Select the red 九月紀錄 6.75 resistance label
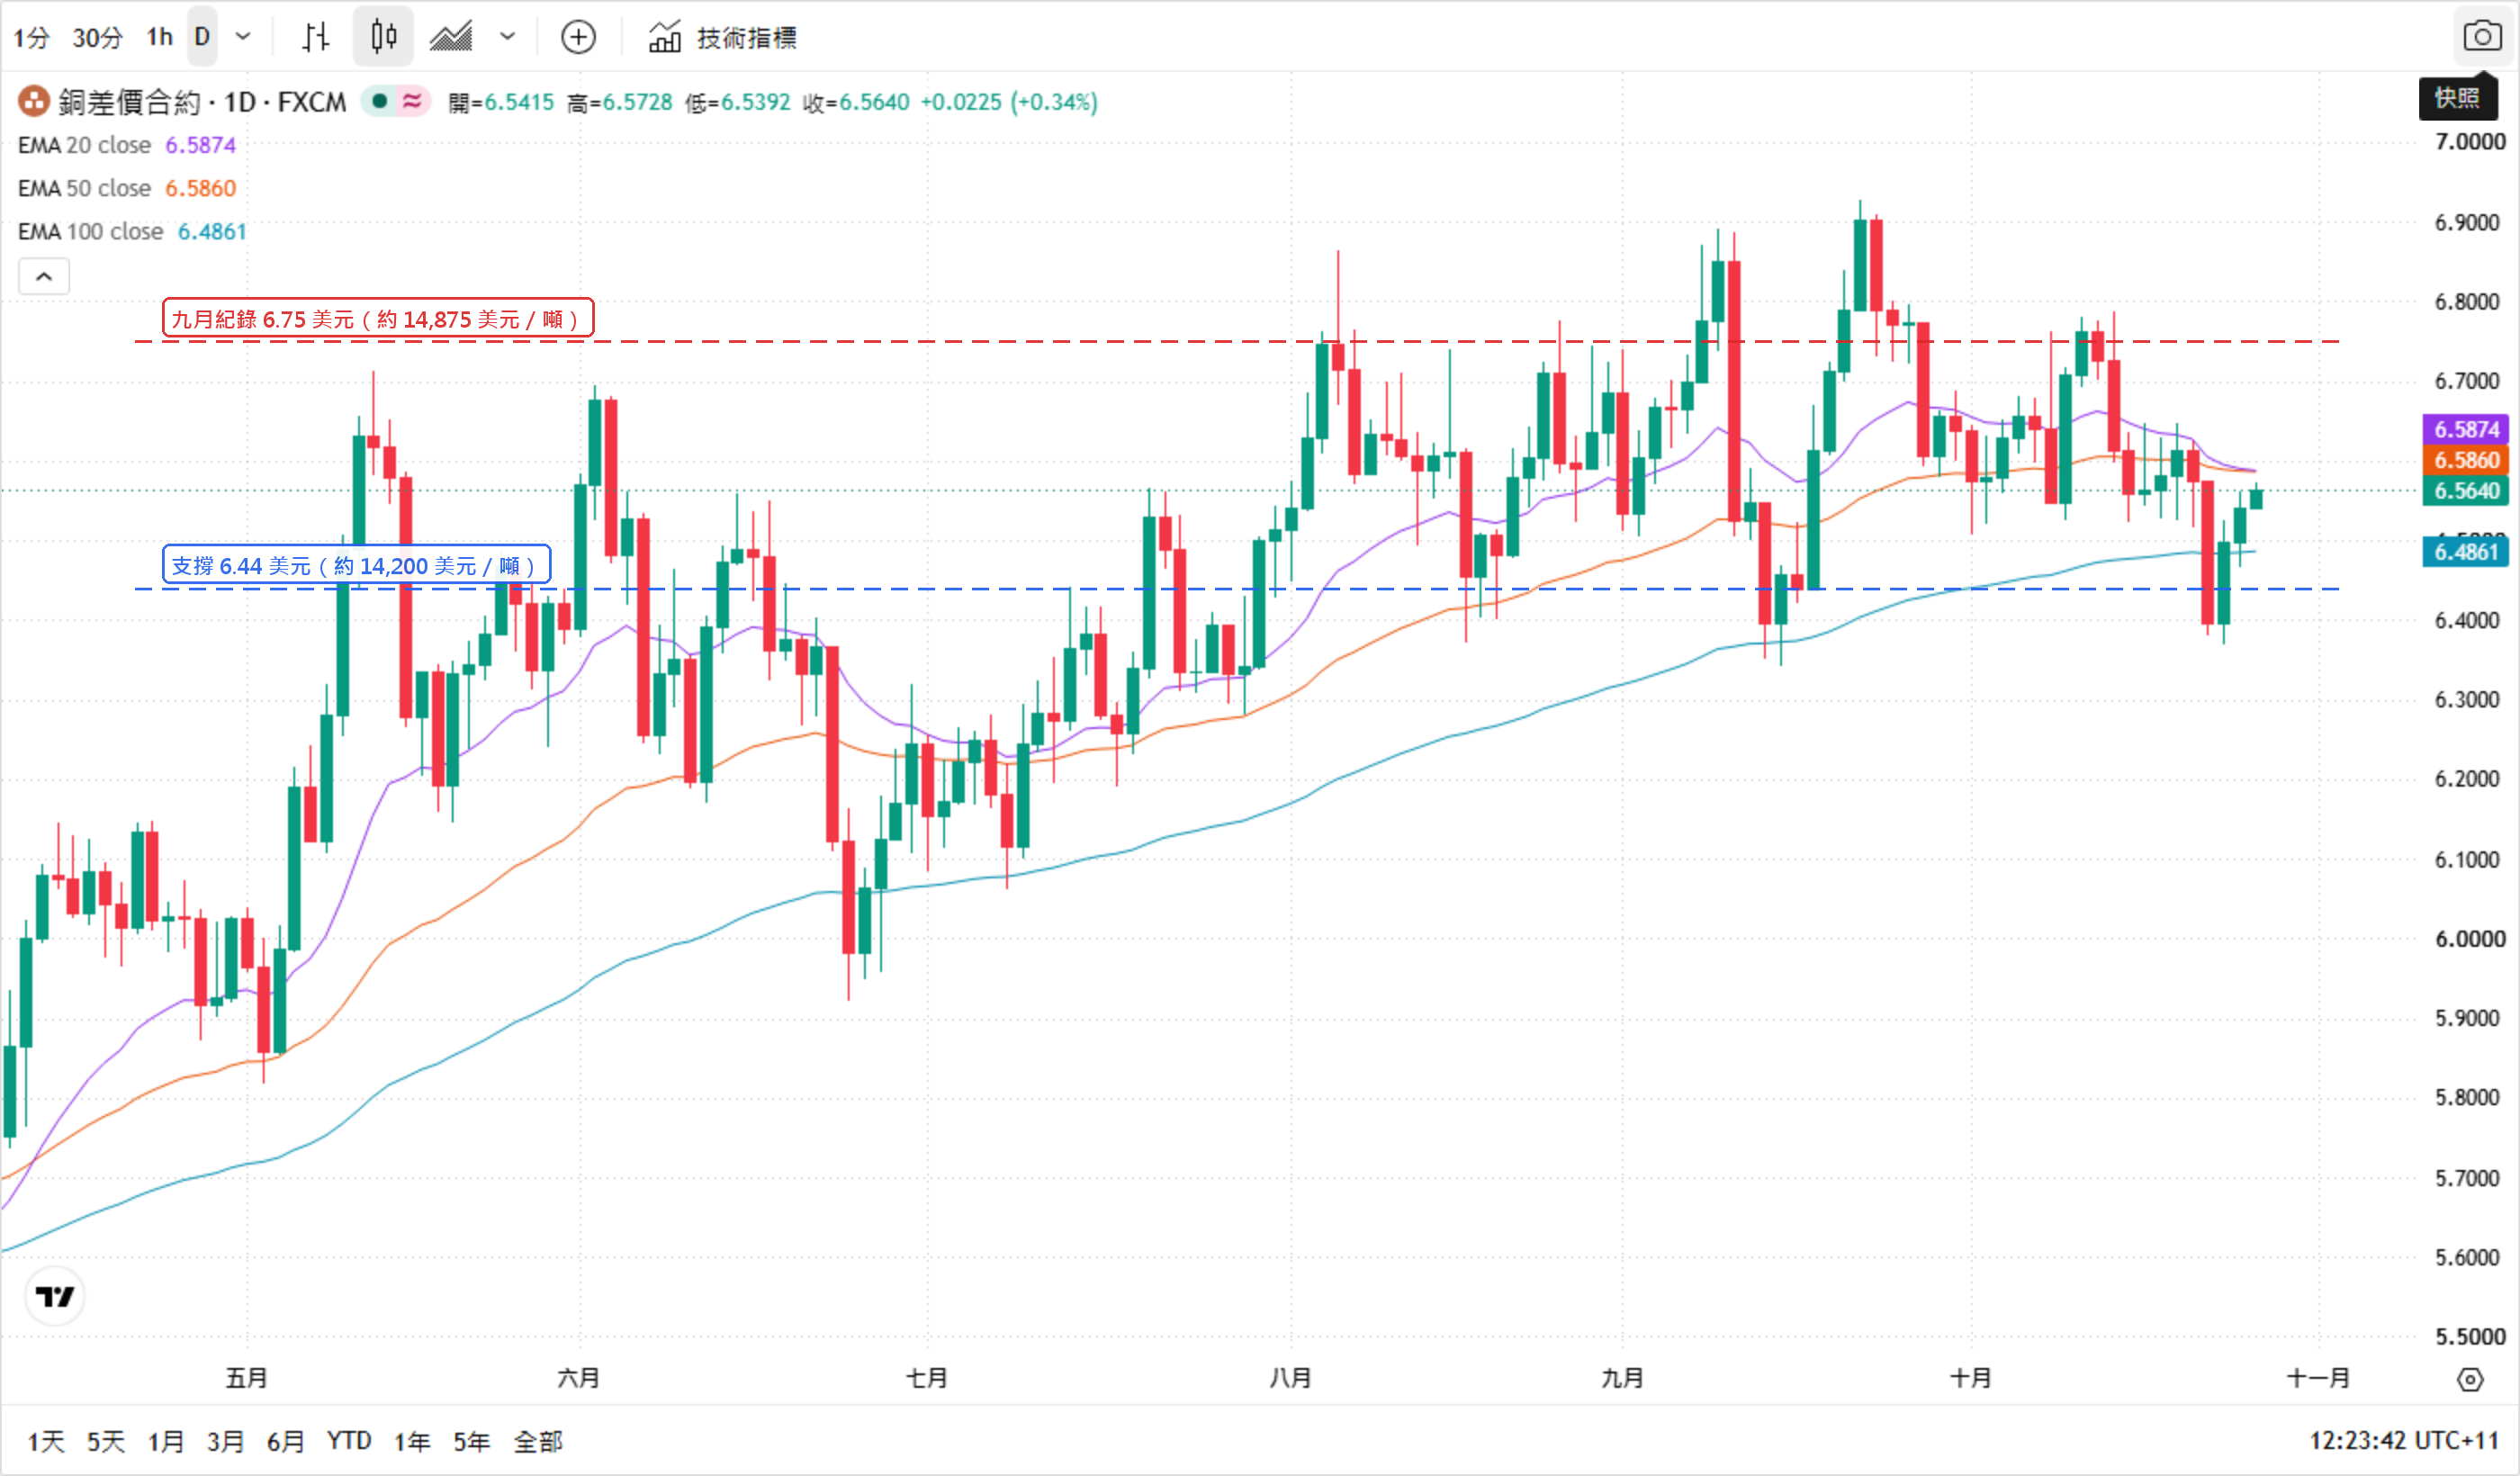2520x1476 pixels. (378, 319)
